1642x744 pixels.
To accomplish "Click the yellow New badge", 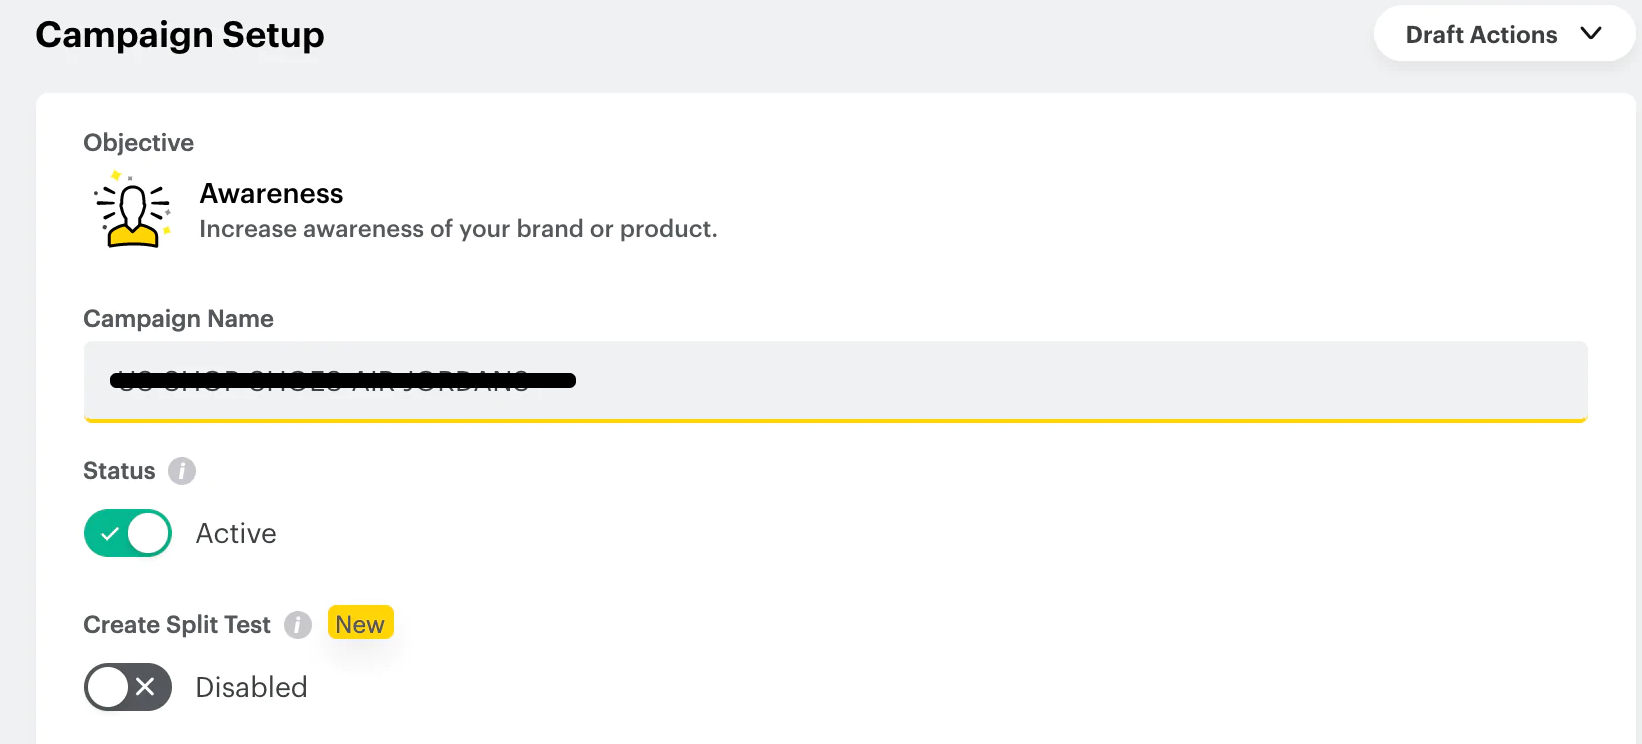I will (x=360, y=623).
